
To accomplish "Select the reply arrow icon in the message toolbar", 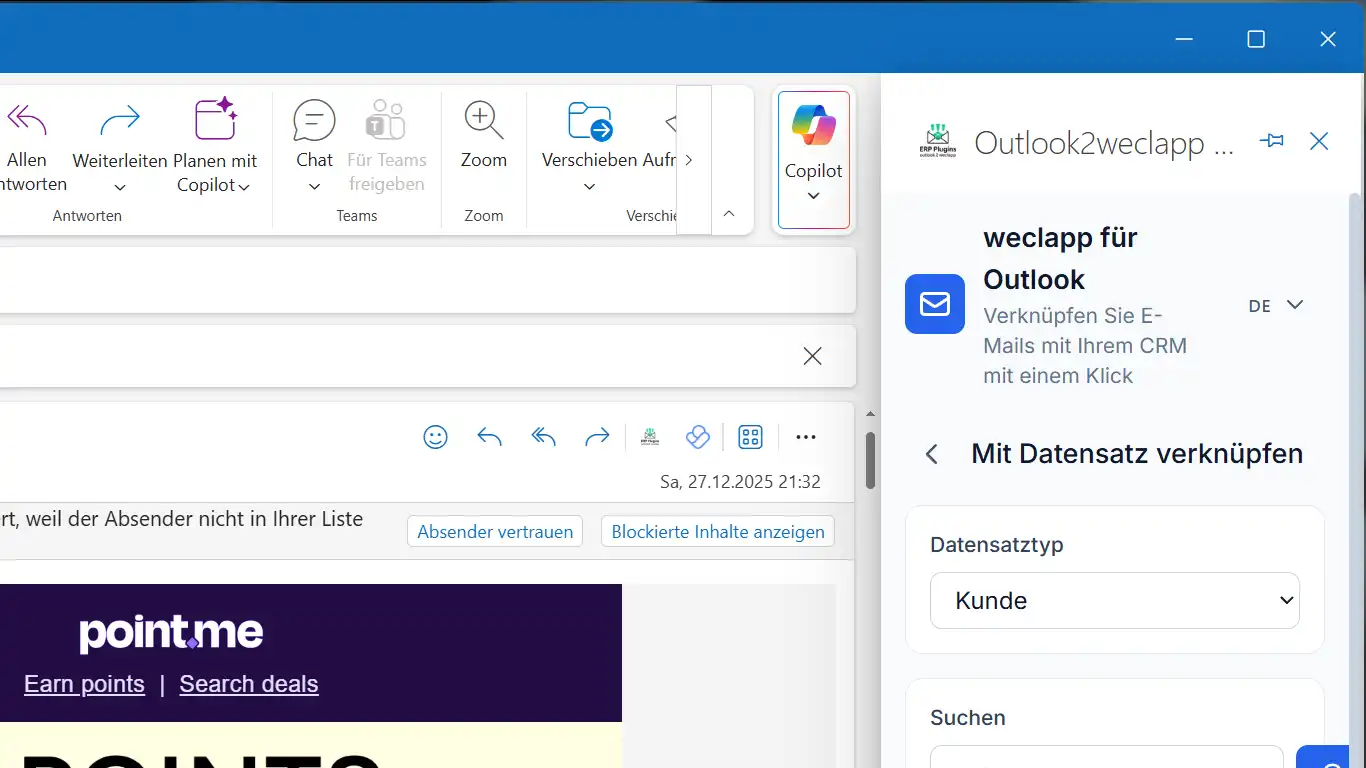I will point(489,437).
